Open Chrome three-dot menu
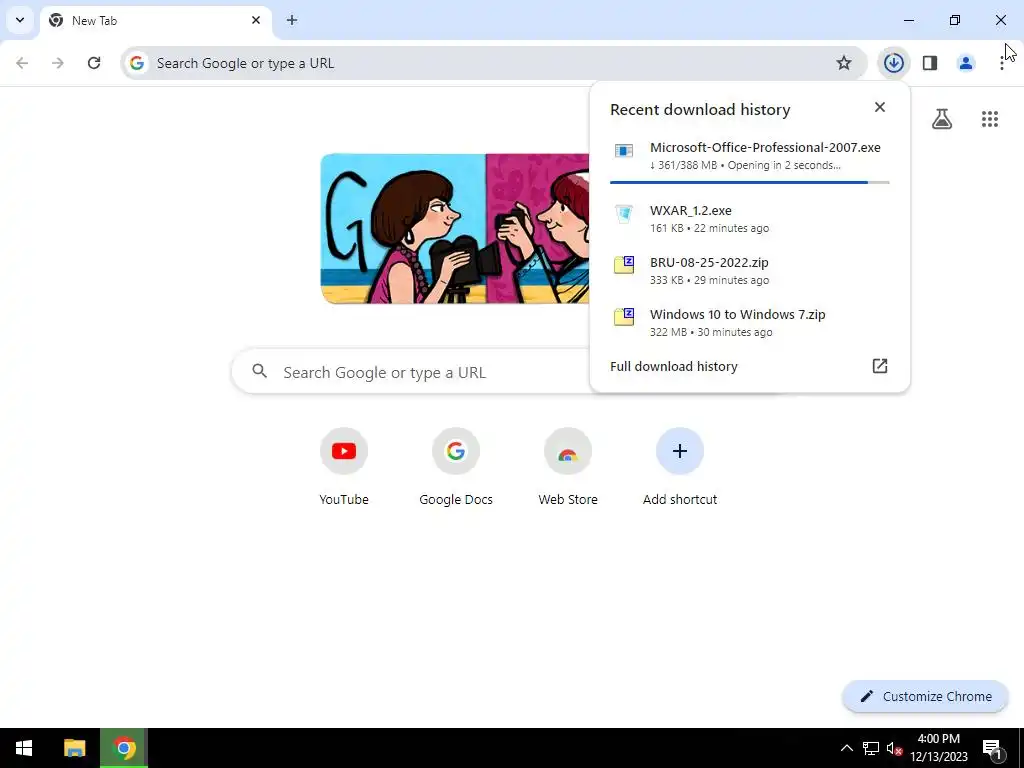The height and width of the screenshot is (768, 1024). (x=1002, y=63)
